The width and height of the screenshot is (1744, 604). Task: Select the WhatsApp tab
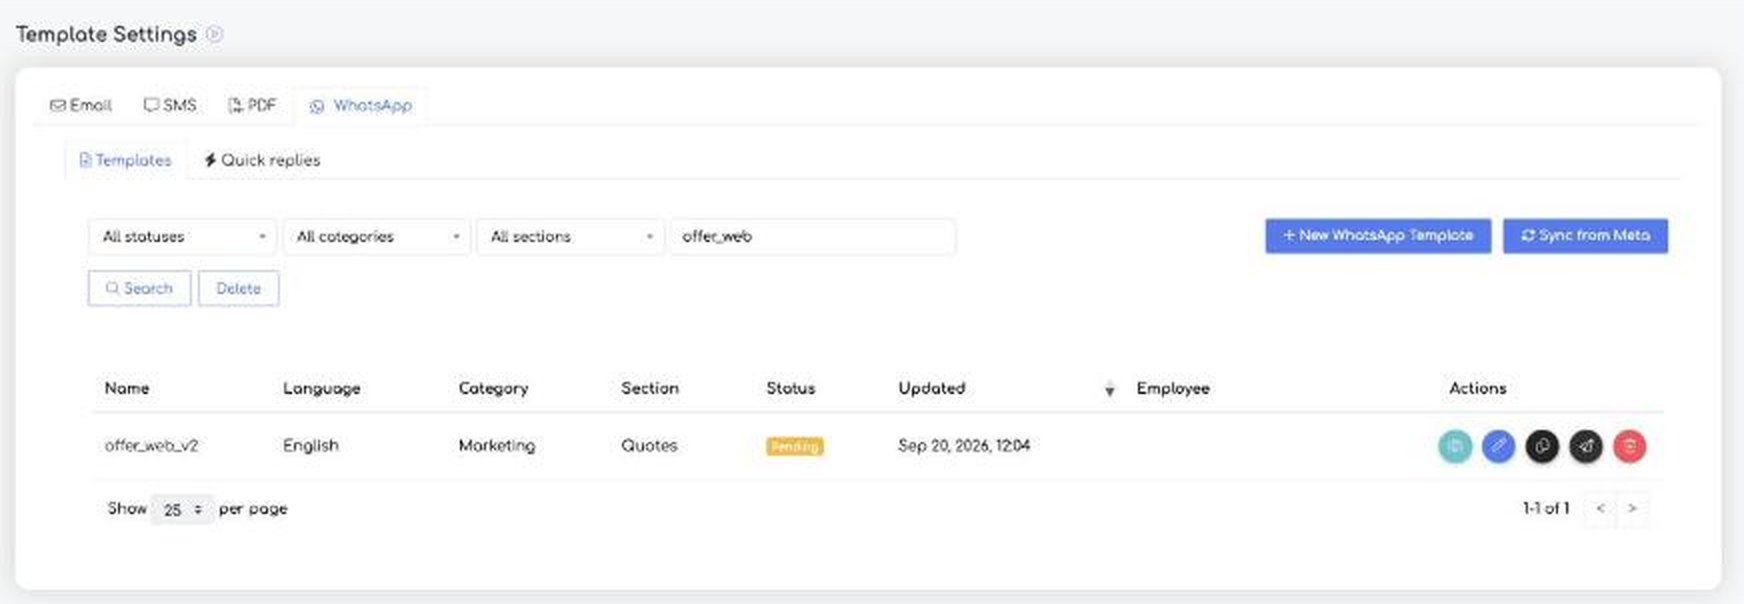[x=361, y=105]
